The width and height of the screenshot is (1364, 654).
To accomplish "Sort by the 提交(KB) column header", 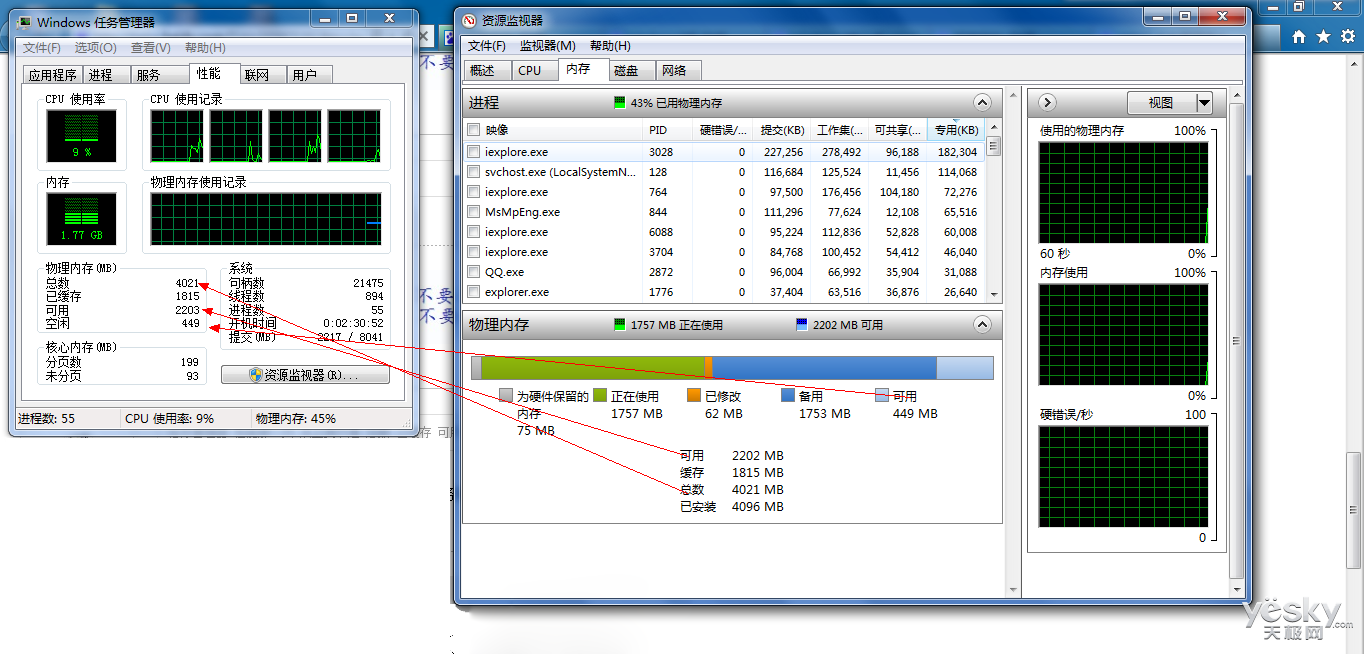I will [780, 130].
